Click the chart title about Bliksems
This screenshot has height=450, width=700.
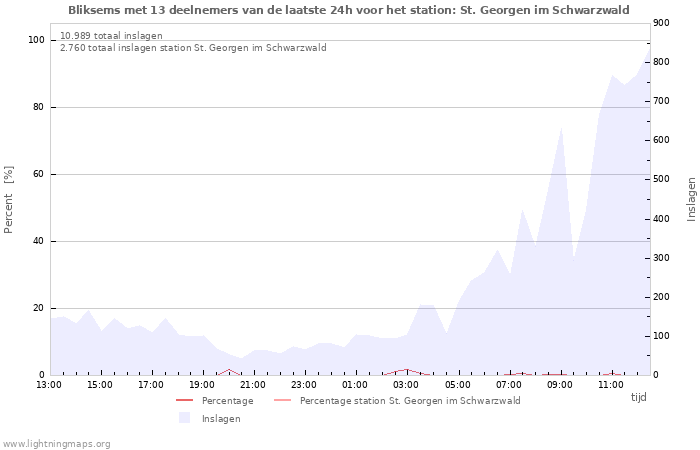pyautogui.click(x=349, y=10)
